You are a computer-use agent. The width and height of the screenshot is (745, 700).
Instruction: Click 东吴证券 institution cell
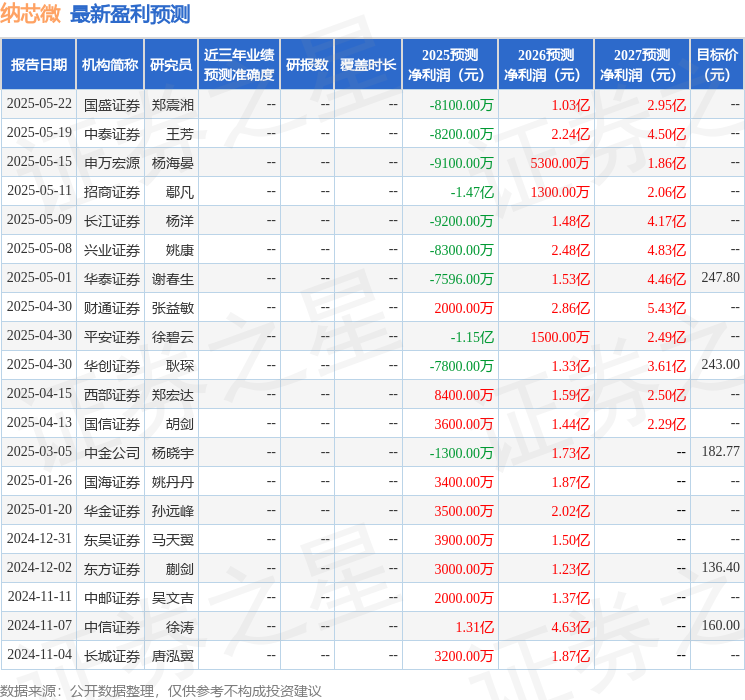[x=112, y=540]
